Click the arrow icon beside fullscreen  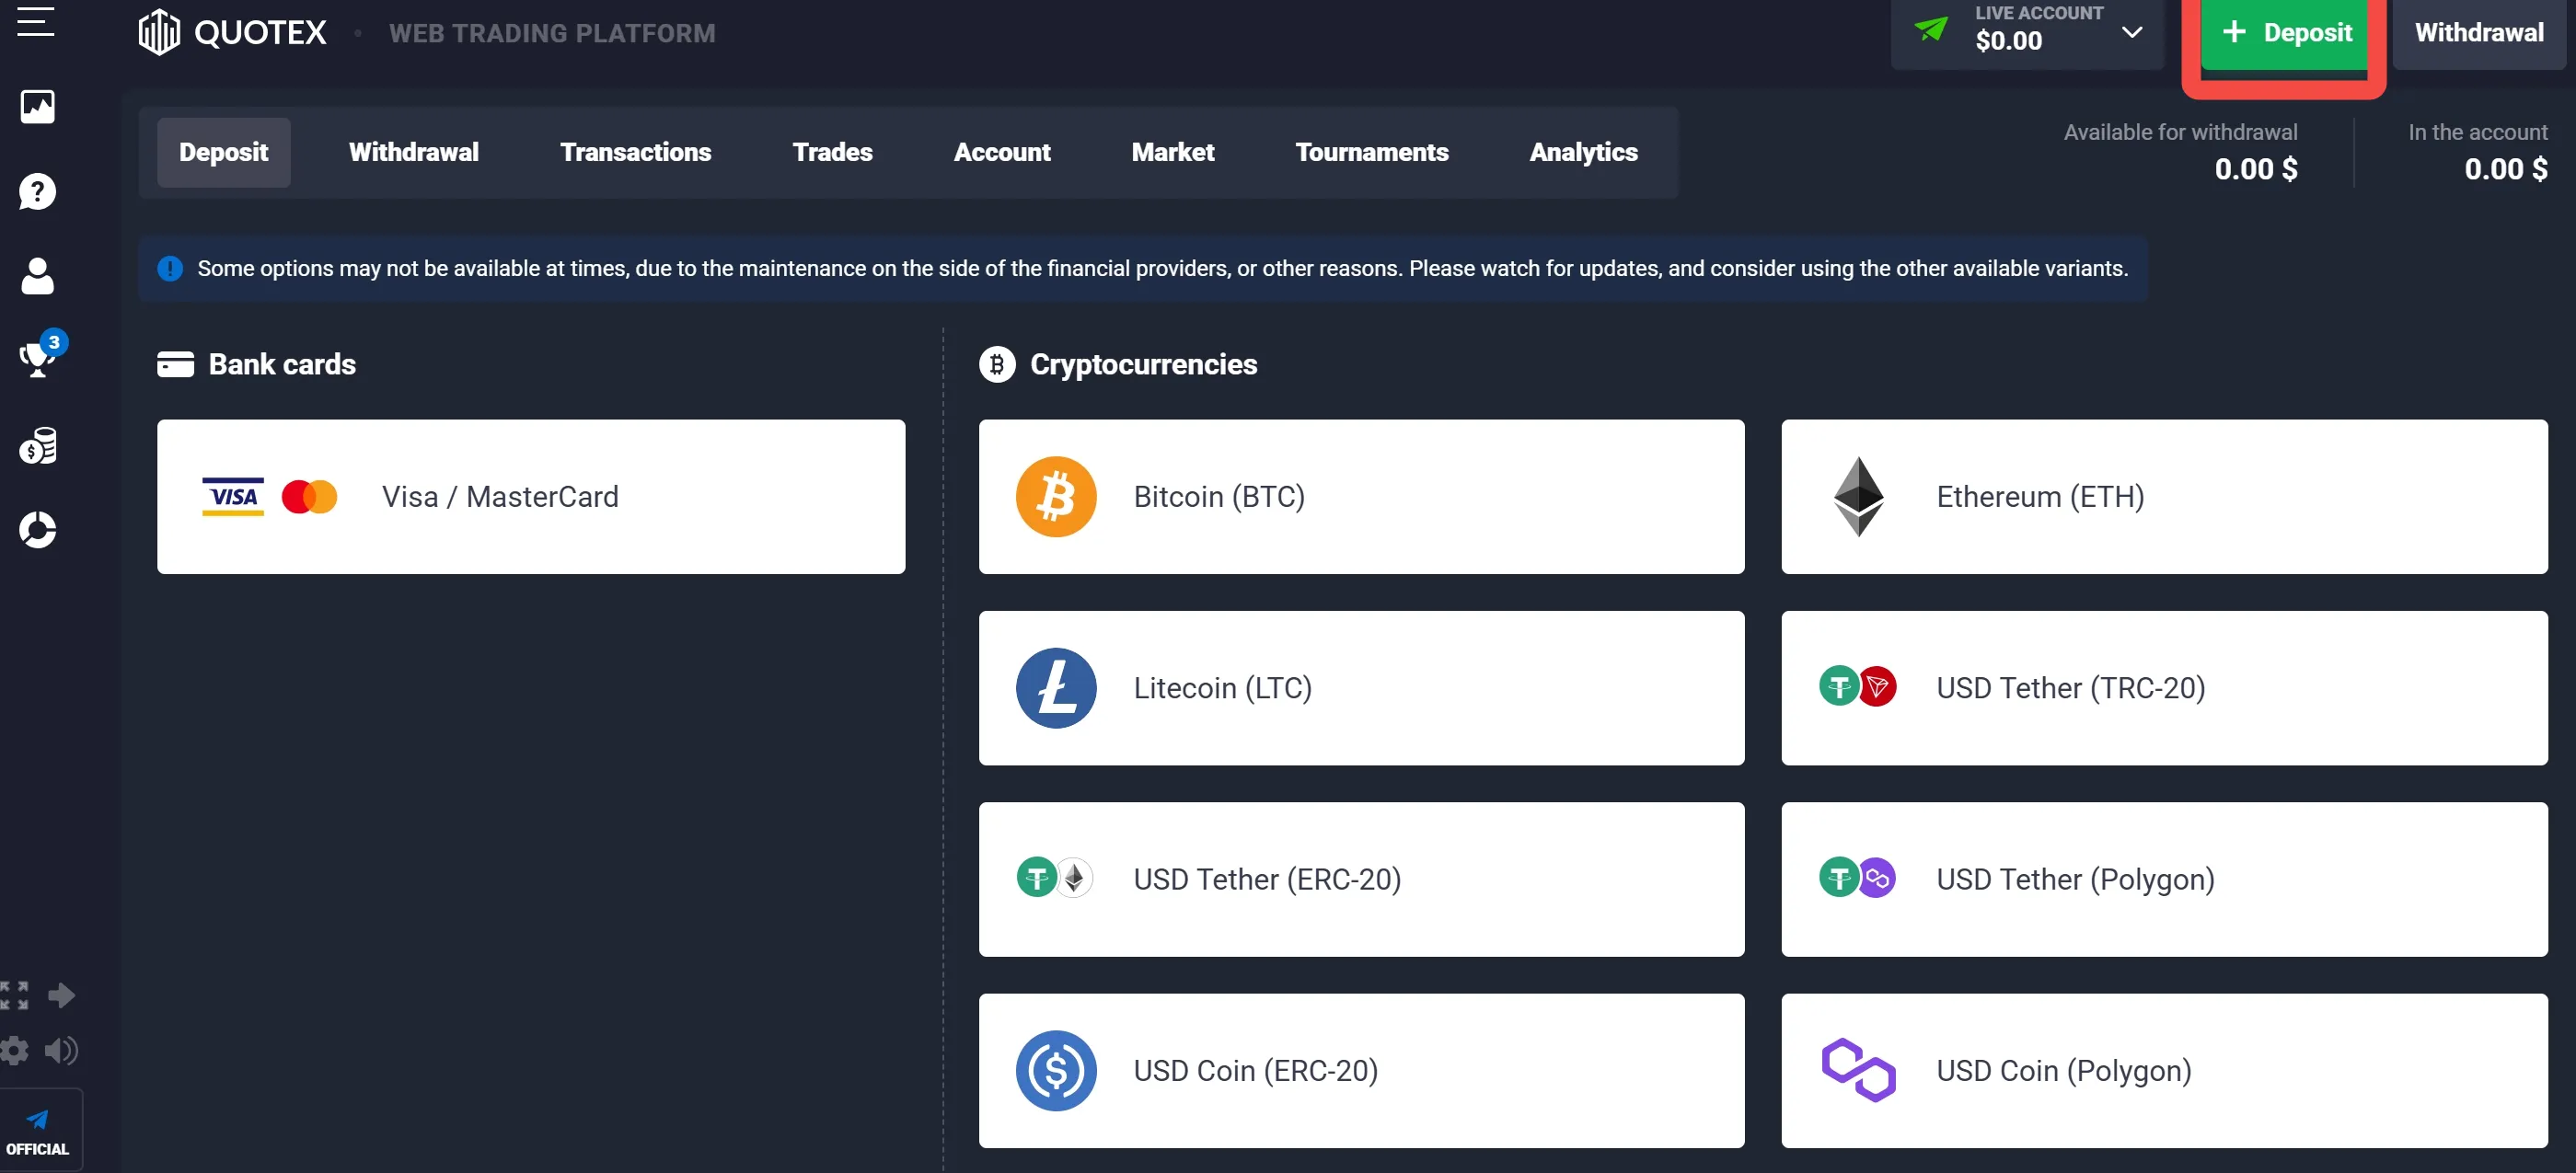tap(61, 995)
